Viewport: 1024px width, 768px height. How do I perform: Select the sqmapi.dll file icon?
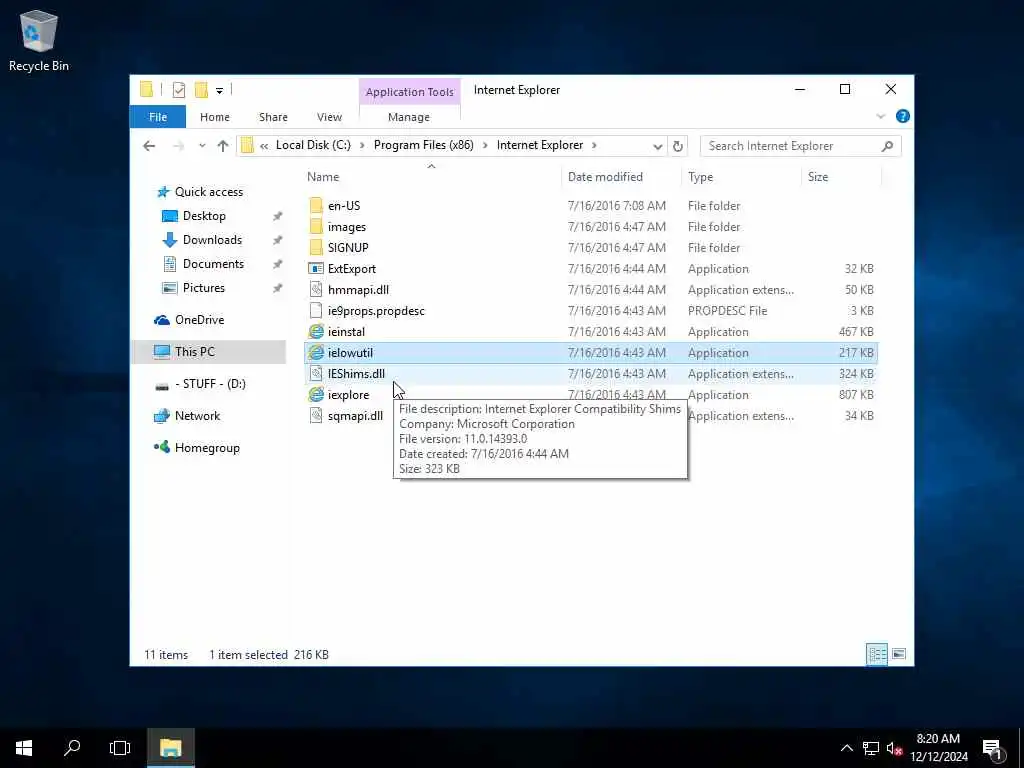(316, 415)
